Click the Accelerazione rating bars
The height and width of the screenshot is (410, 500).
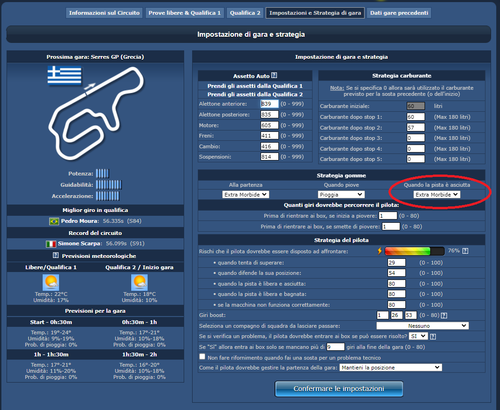[x=107, y=196]
